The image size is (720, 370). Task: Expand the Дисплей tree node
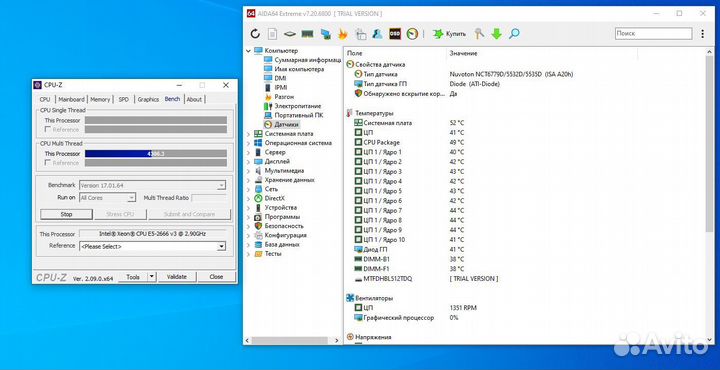248,161
